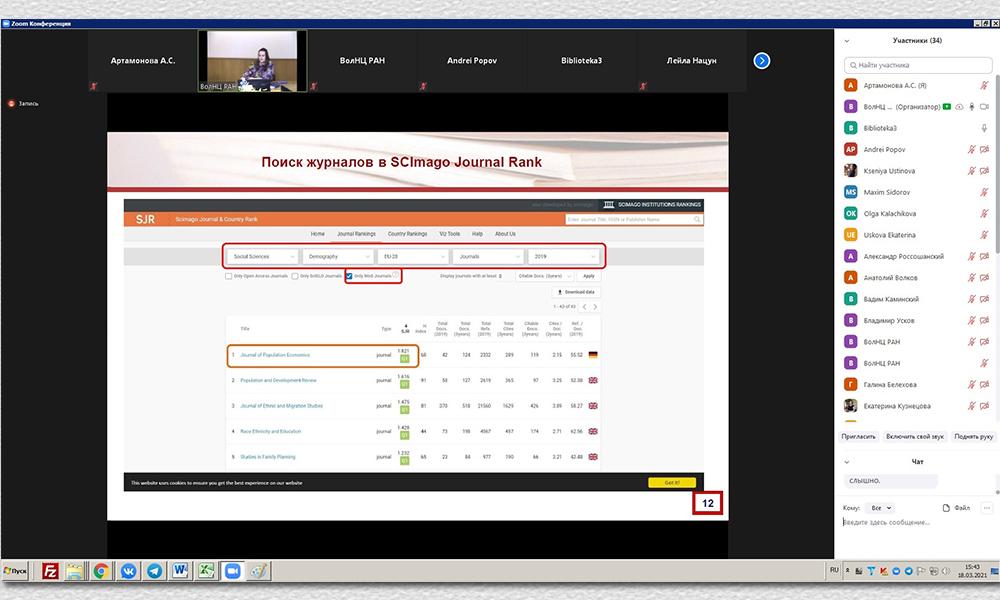The width and height of the screenshot is (1000, 600).
Task: Open Telegram from the taskbar
Action: tap(154, 571)
